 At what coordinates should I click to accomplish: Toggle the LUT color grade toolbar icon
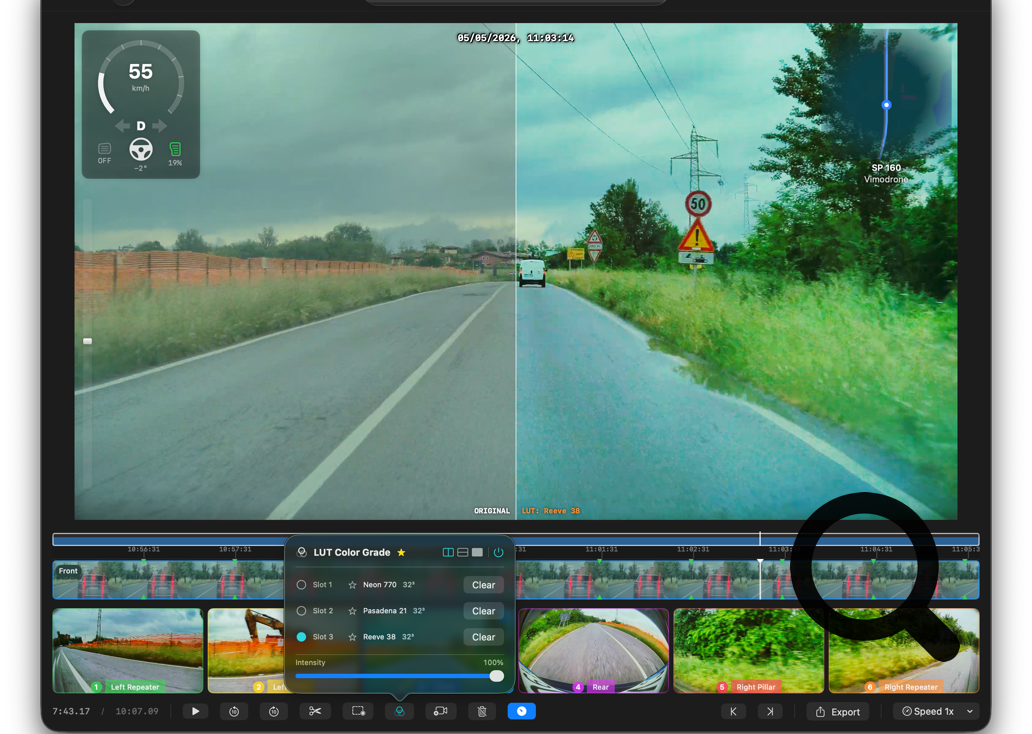[400, 711]
